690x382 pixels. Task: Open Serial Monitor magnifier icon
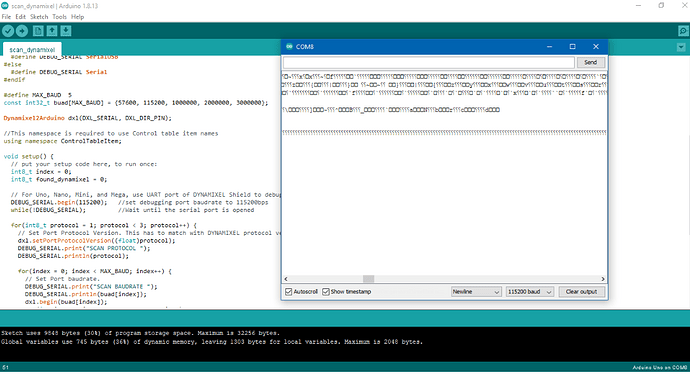(x=683, y=31)
